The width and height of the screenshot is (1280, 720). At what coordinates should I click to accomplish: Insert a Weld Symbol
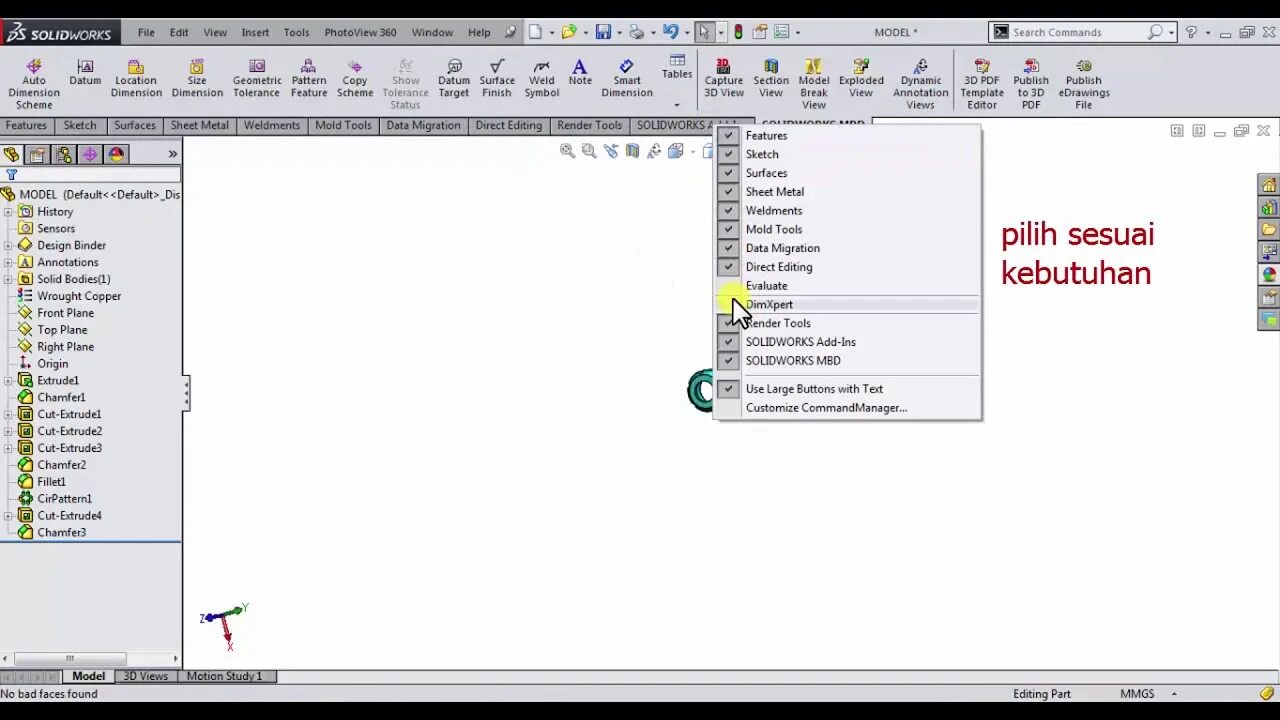pos(542,78)
